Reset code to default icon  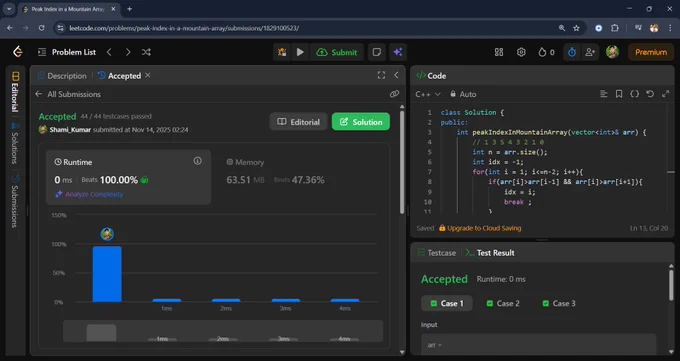[650, 94]
